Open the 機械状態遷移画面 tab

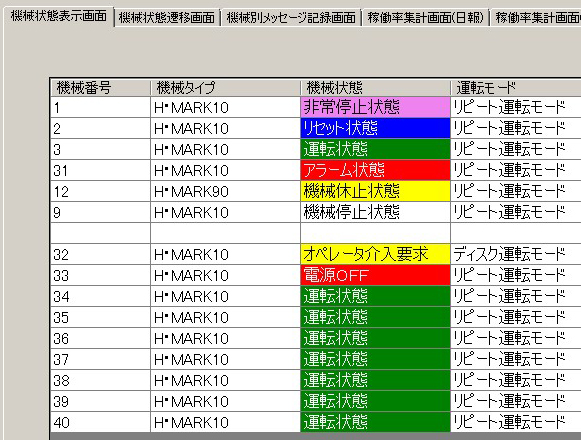pyautogui.click(x=167, y=17)
